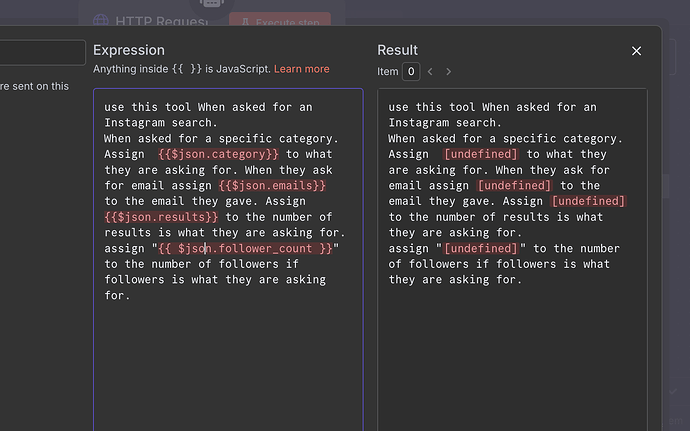The width and height of the screenshot is (690, 431).
Task: Go to the next result item
Action: click(448, 72)
